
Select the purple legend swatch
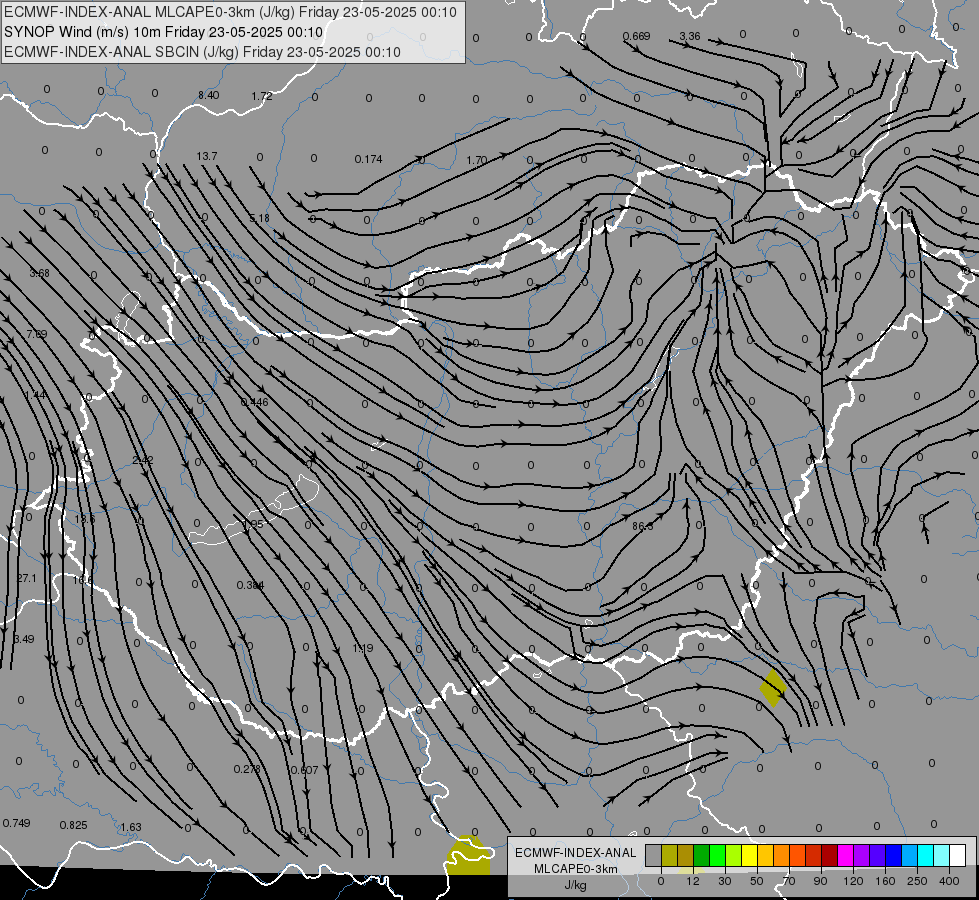(x=862, y=856)
